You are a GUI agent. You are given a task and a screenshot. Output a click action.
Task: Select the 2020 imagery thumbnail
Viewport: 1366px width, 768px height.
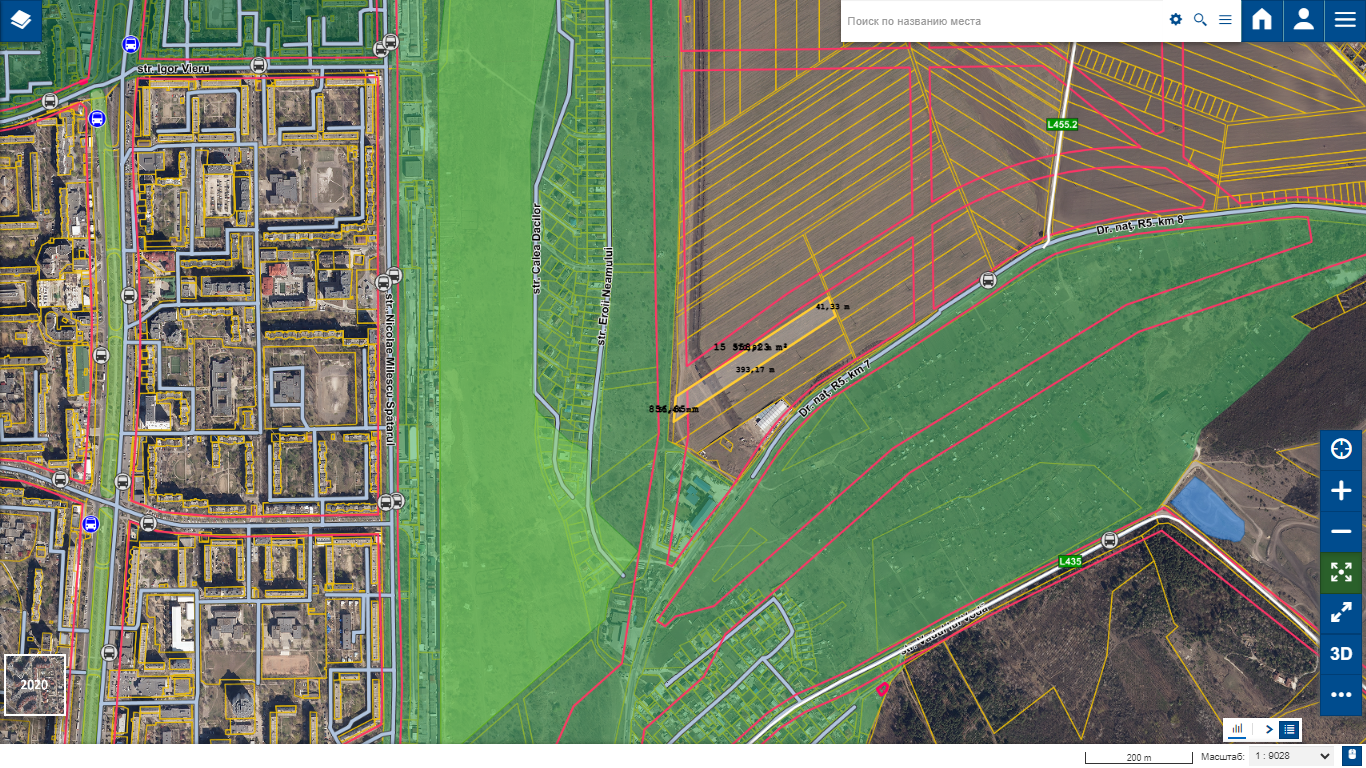pos(35,685)
